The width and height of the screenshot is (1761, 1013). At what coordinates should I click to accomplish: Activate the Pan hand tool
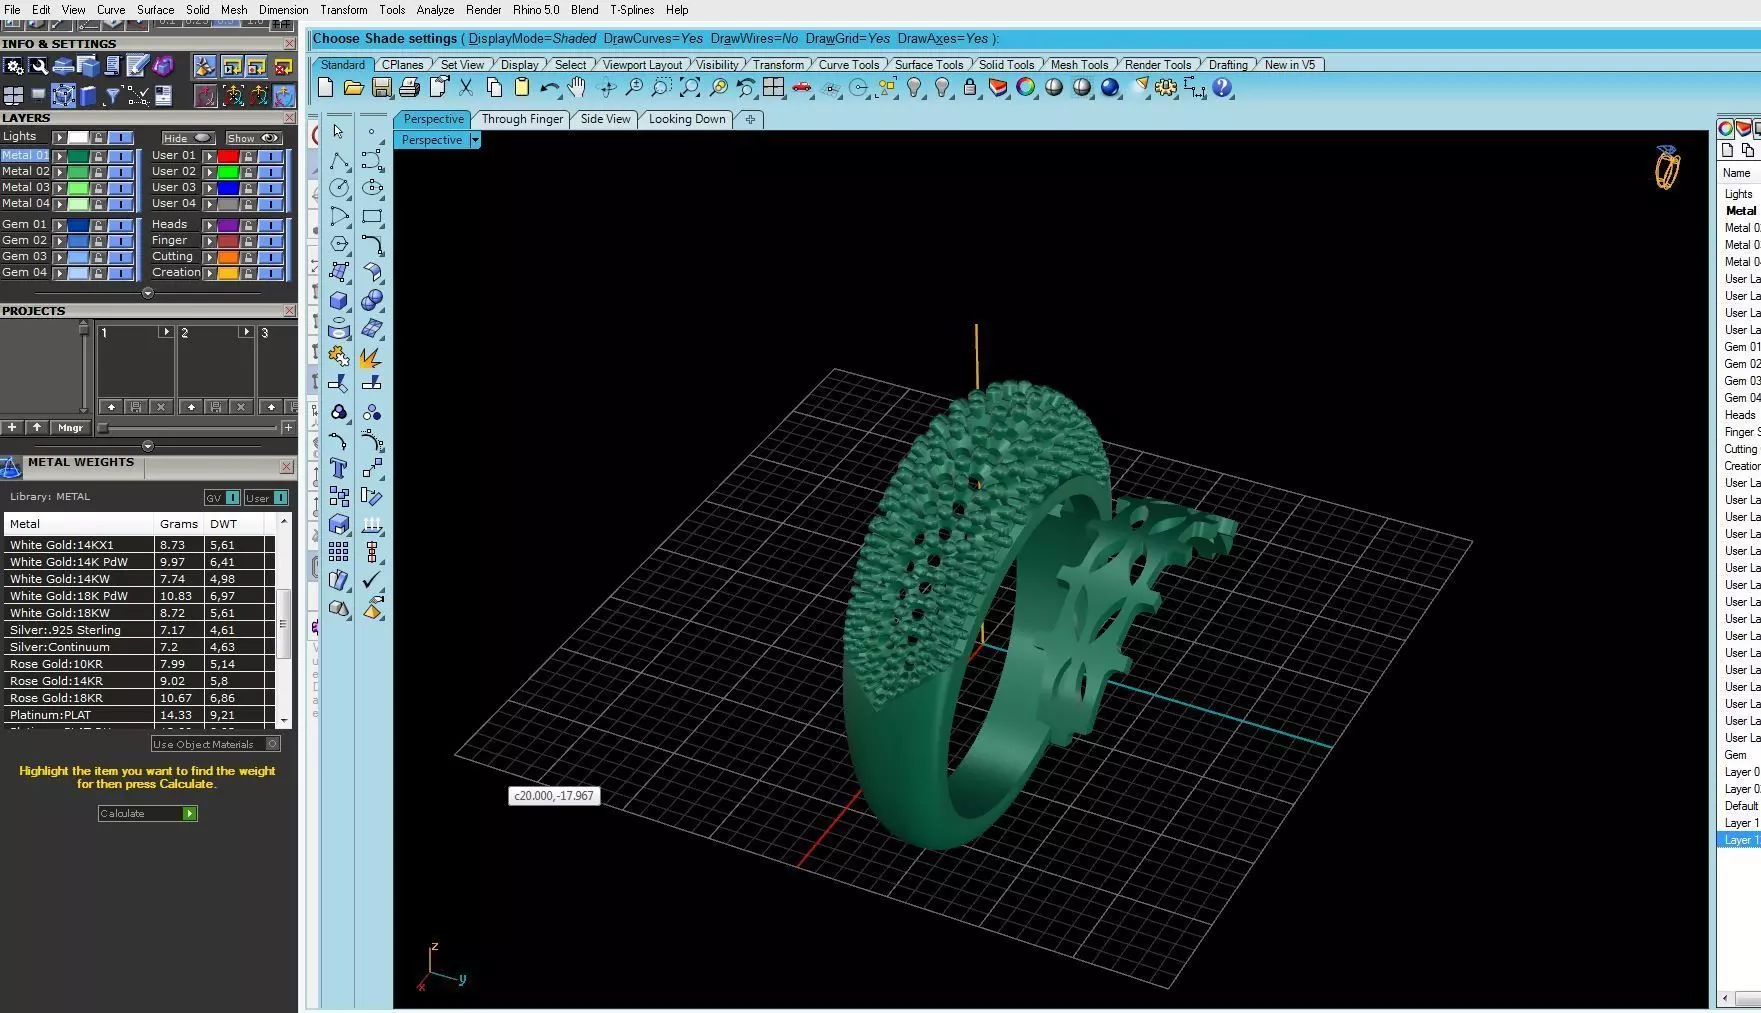click(577, 88)
